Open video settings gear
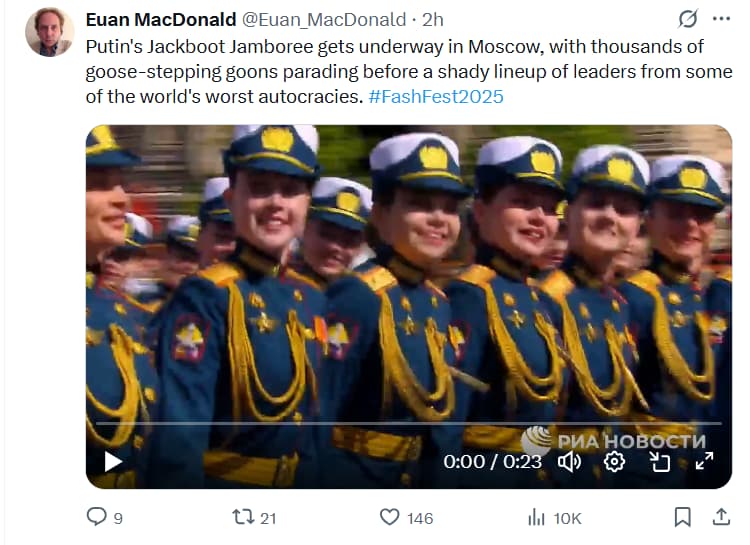Image resolution: width=750 pixels, height=545 pixels. tap(614, 462)
